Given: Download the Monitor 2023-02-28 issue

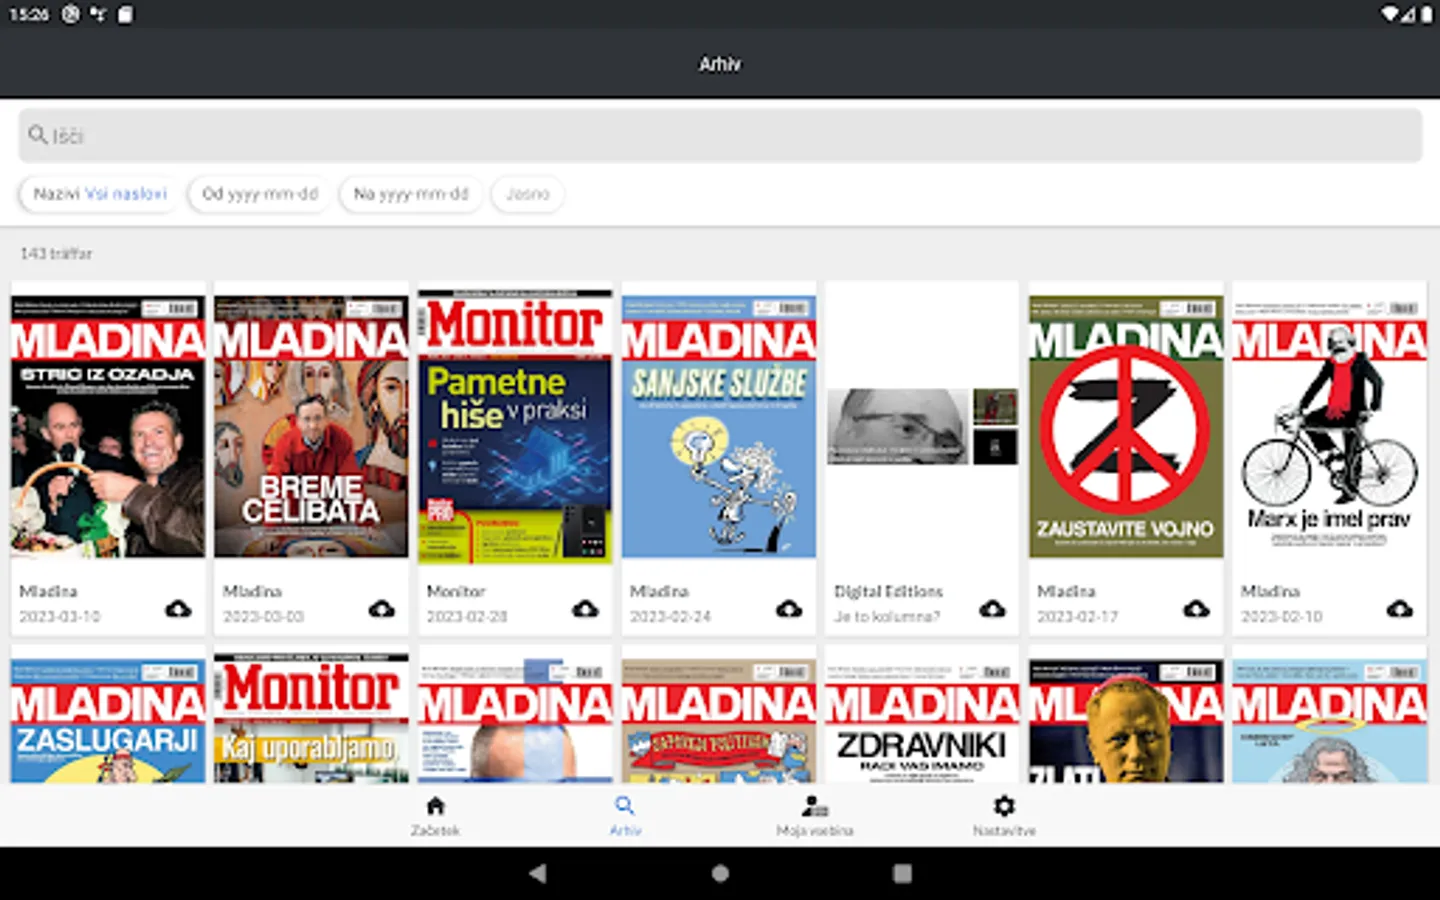Looking at the screenshot, I should coord(585,608).
